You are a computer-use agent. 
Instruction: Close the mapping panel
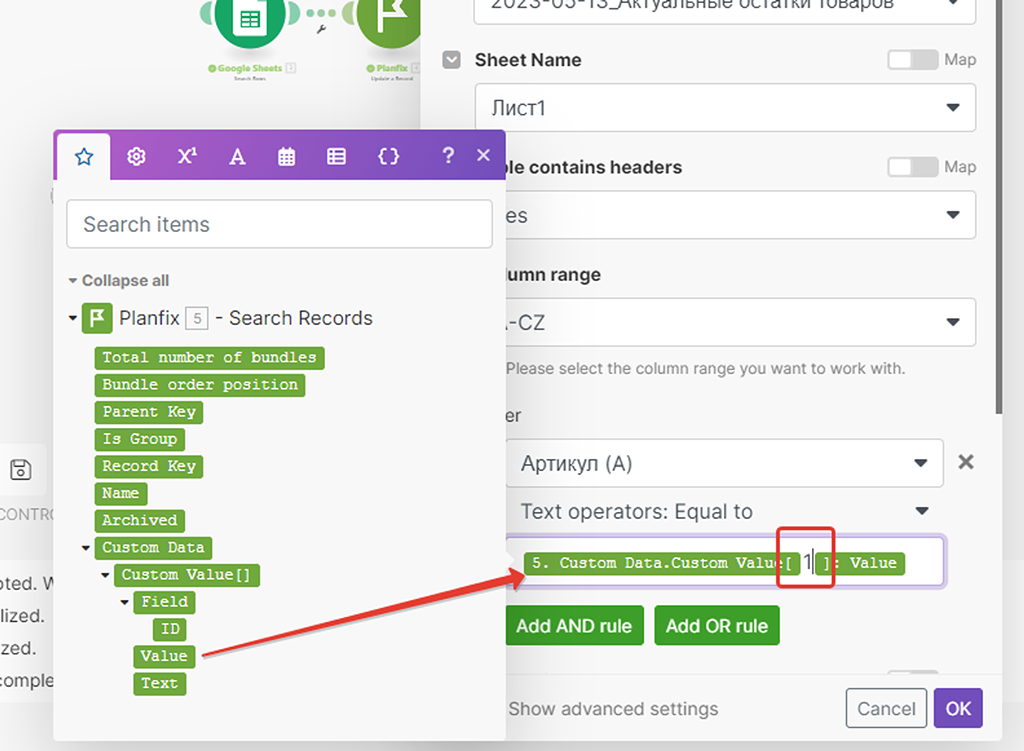click(483, 155)
